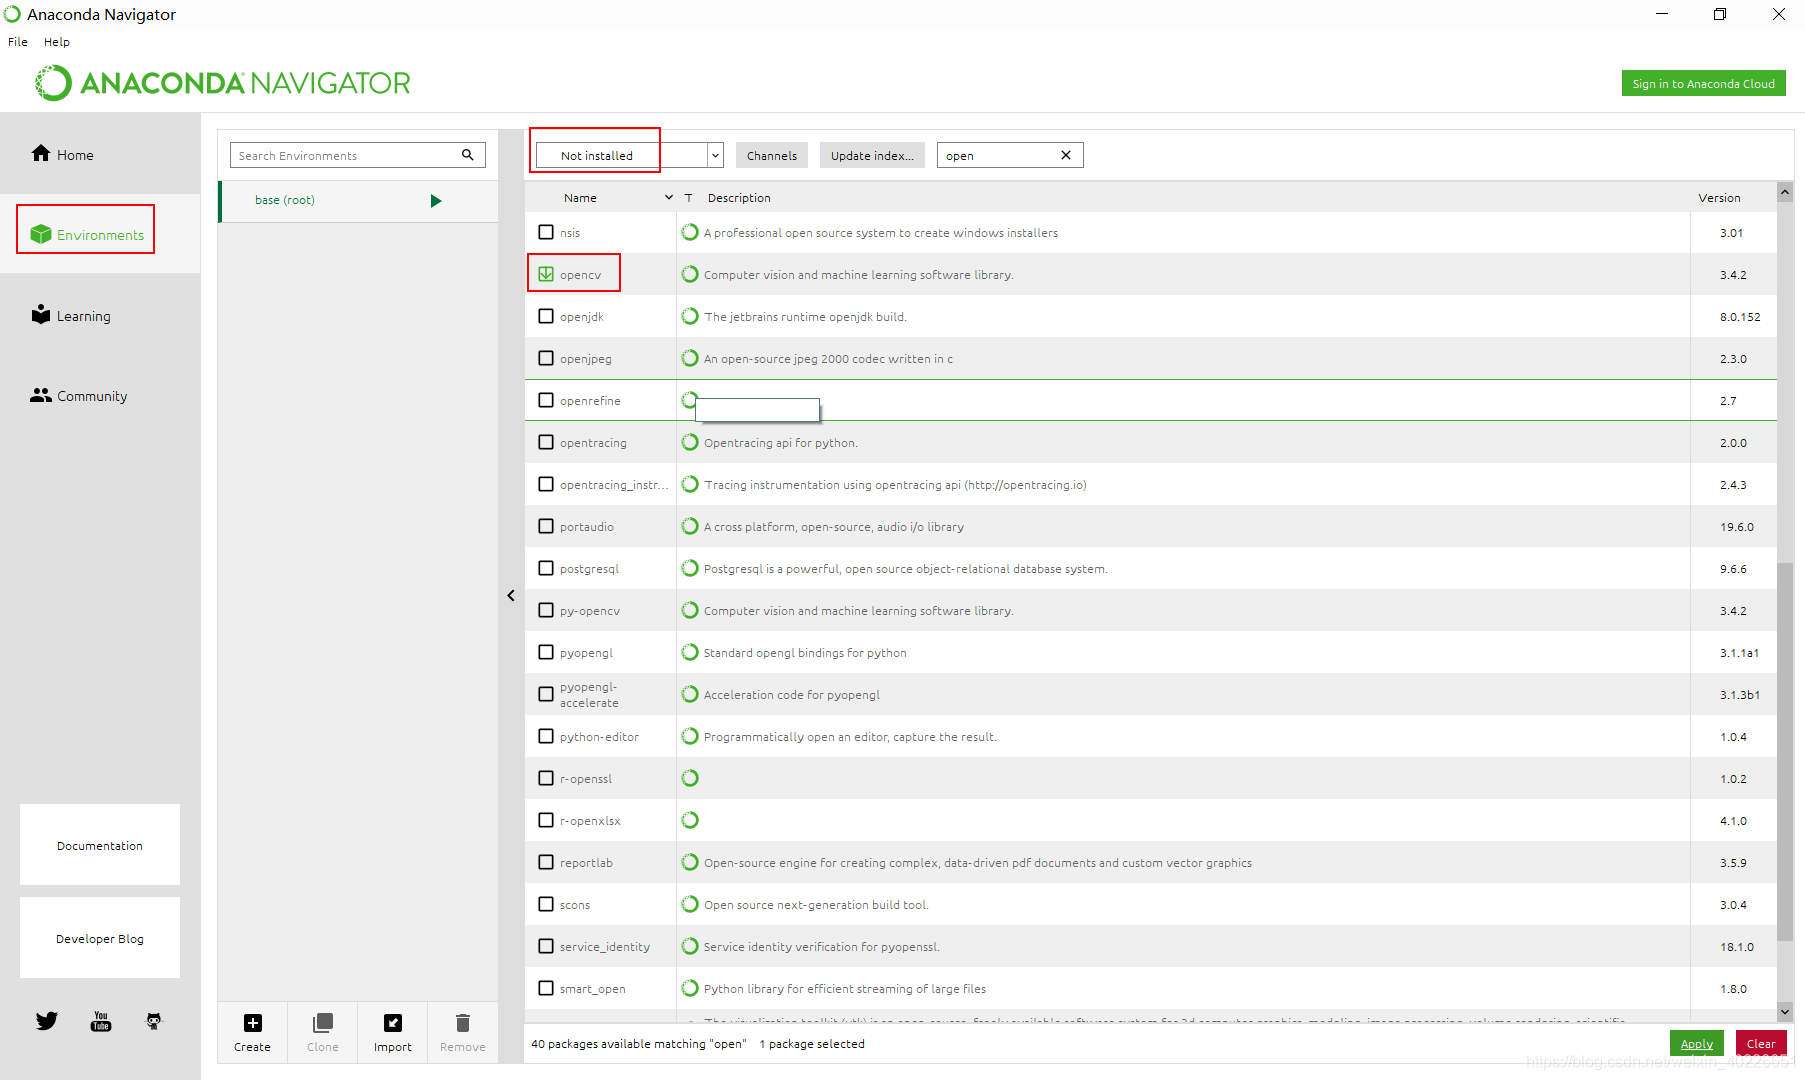Click the opentracing package type icon
1805x1080 pixels.
click(690, 442)
